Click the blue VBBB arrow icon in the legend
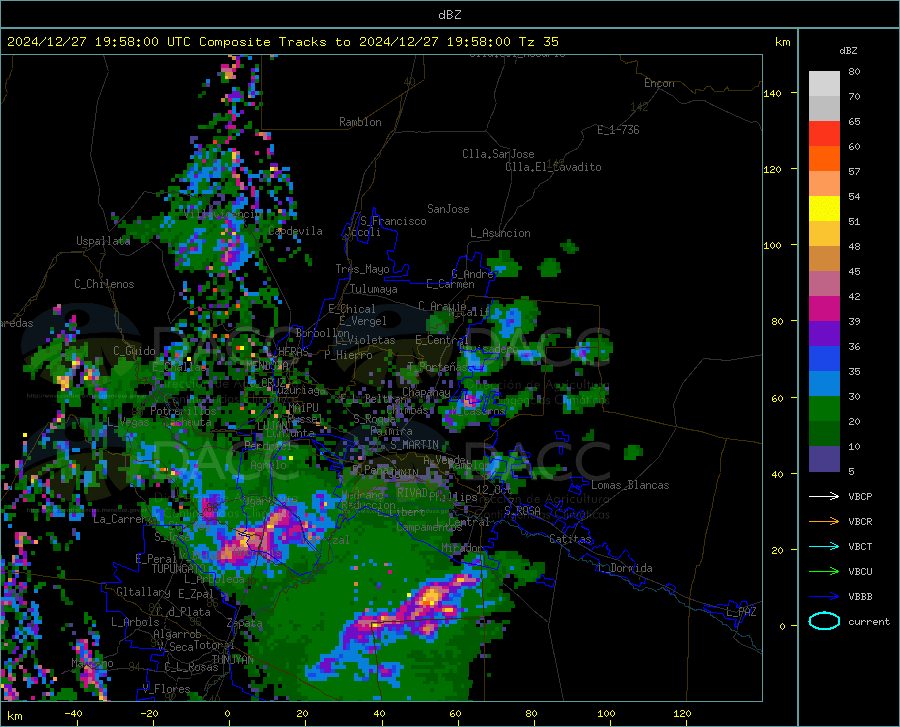 pos(824,597)
